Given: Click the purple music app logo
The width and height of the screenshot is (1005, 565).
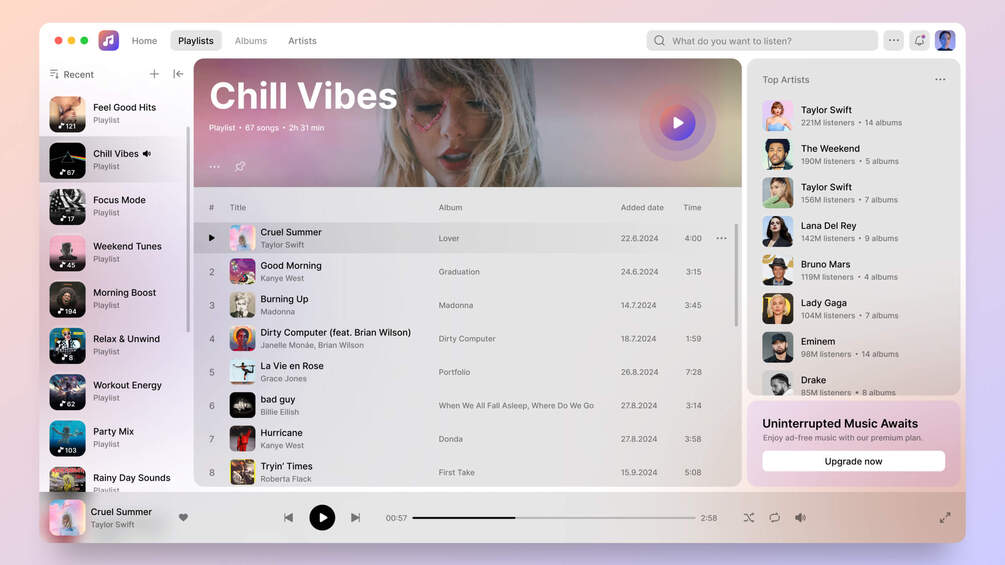Looking at the screenshot, I should 108,40.
